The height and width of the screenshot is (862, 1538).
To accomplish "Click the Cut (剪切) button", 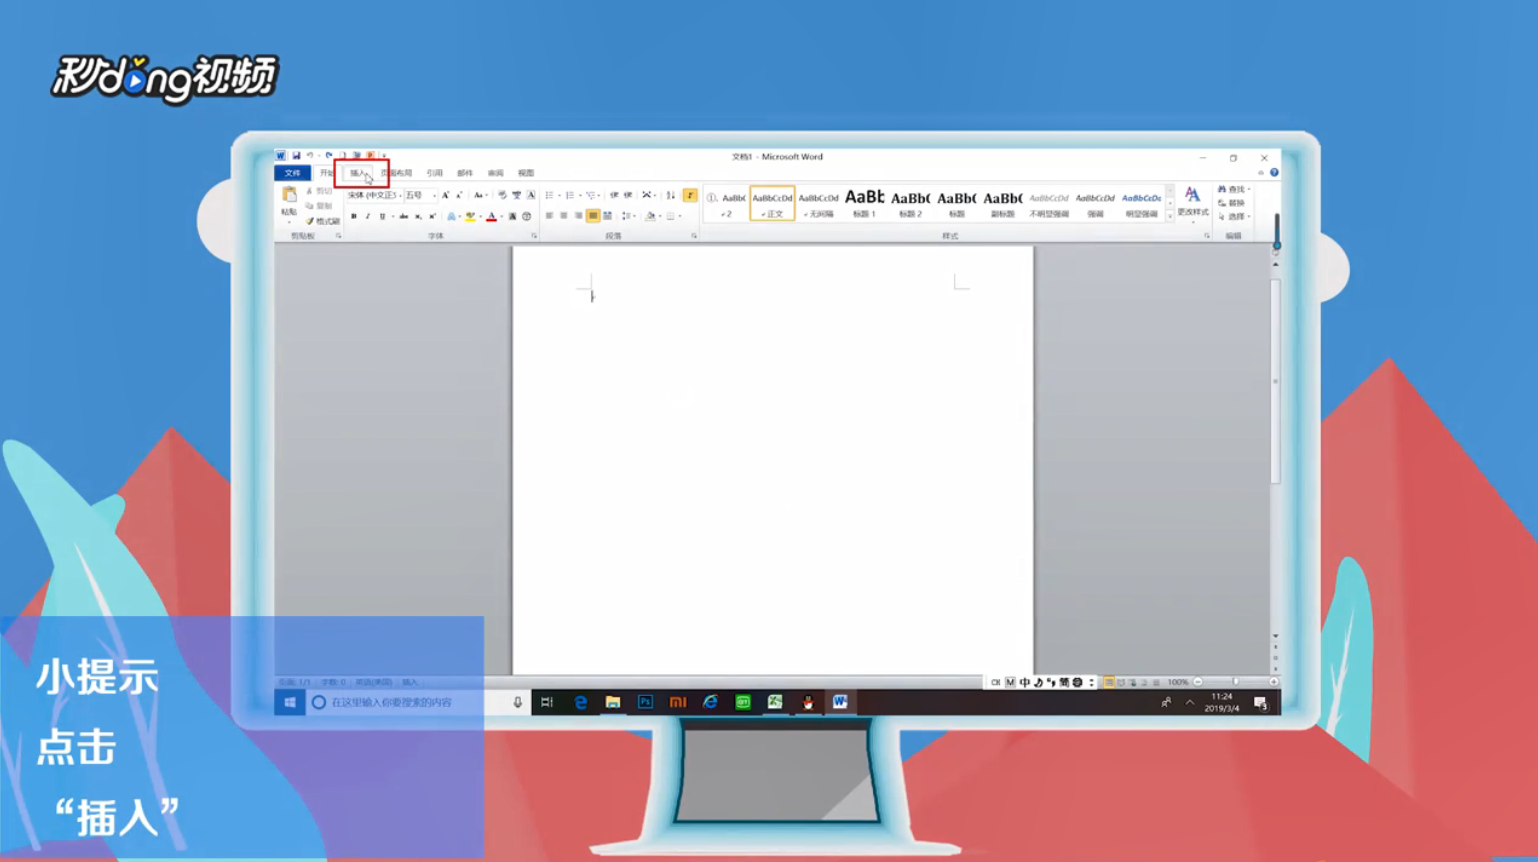I will pos(319,191).
